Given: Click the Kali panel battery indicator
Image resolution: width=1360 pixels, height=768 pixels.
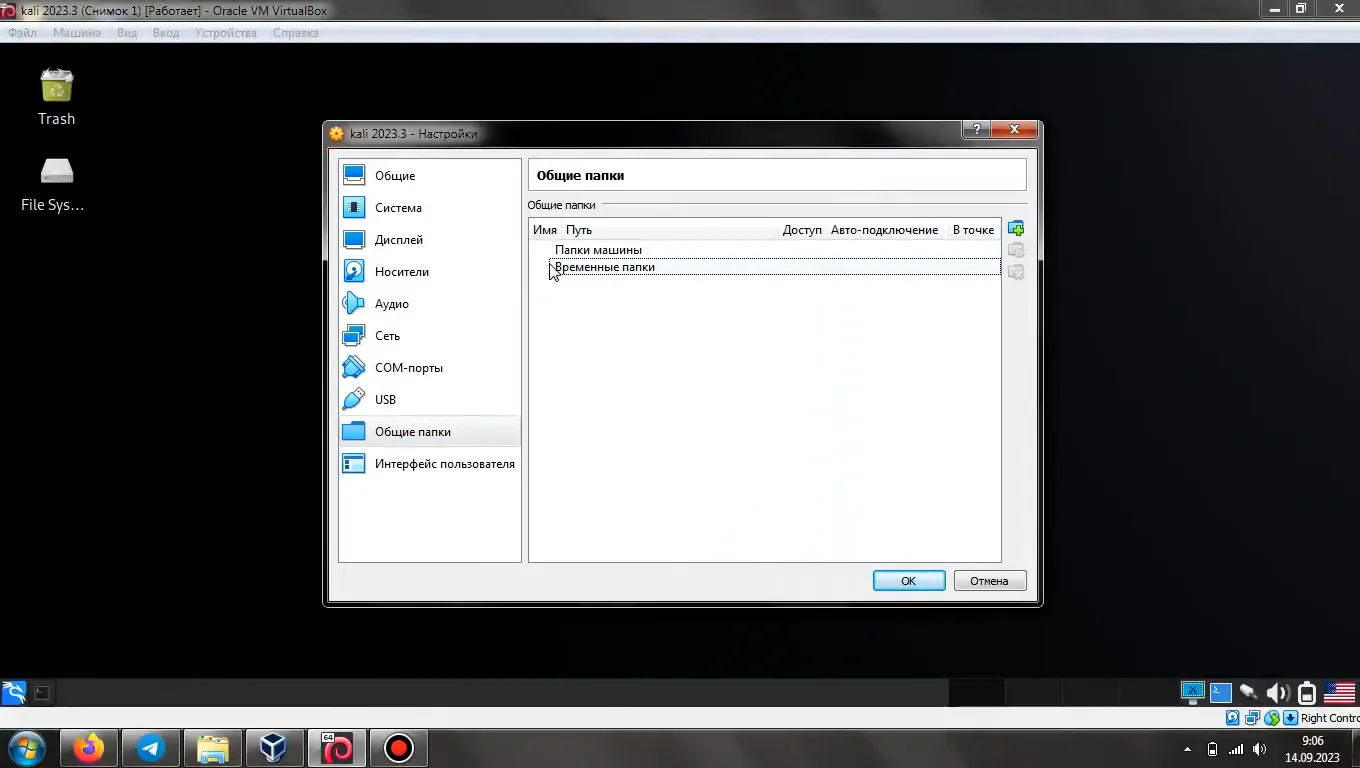Looking at the screenshot, I should (x=1306, y=692).
